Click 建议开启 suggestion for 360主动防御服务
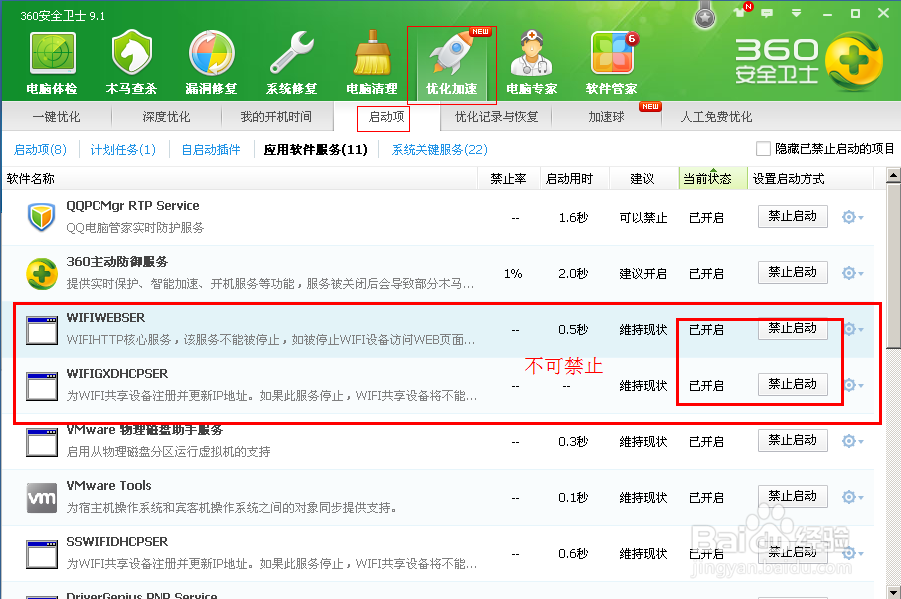Screen dimensions: 901x599 (x=643, y=274)
